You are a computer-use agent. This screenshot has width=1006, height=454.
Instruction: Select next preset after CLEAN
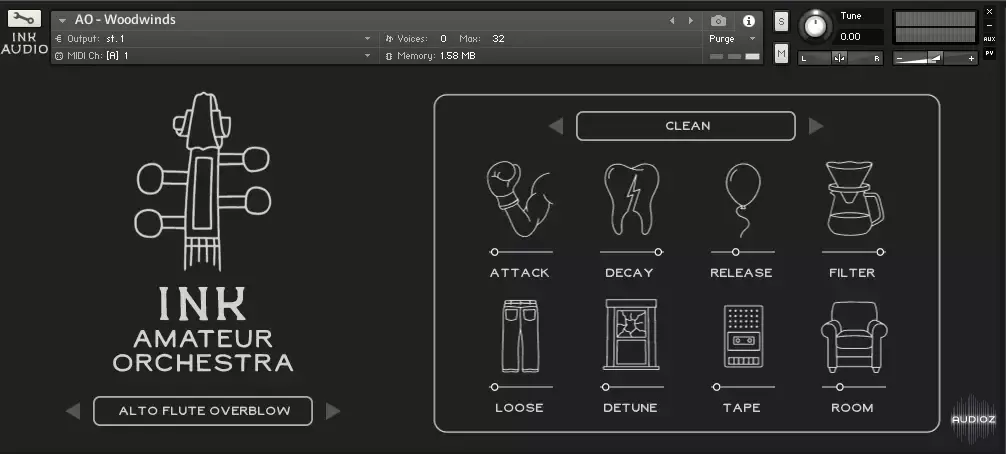[816, 126]
